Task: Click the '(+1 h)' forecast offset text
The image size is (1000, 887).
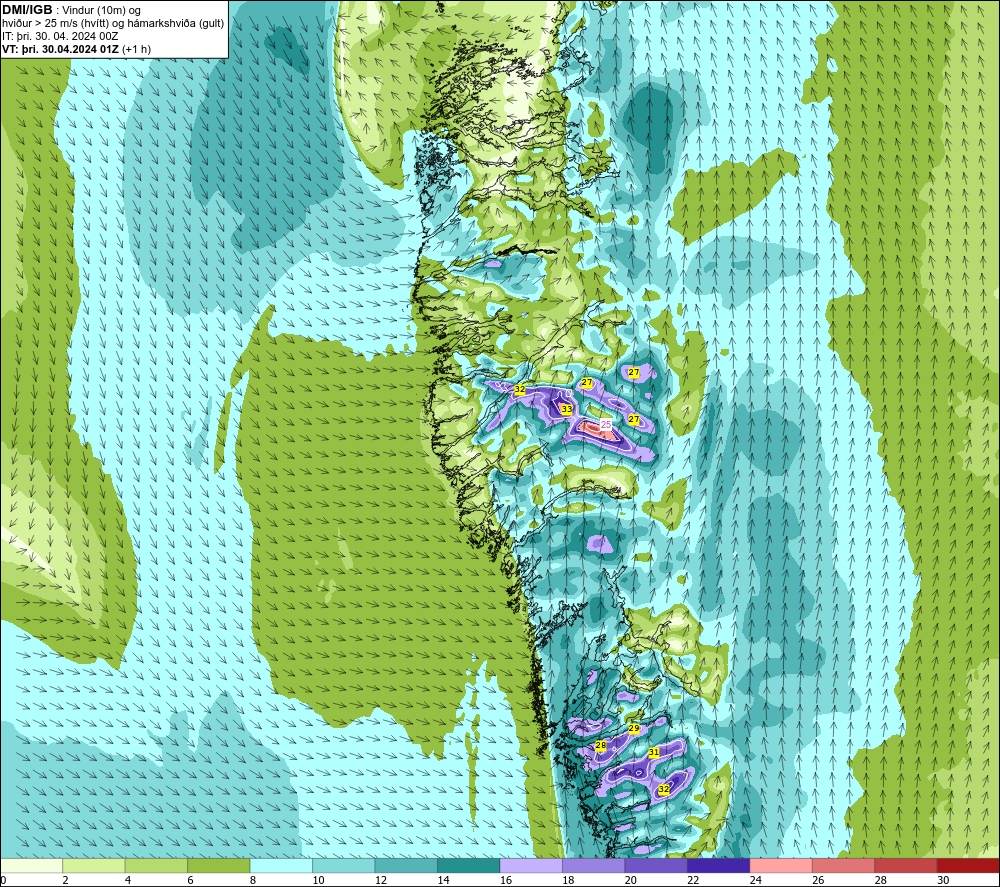Action: (136, 49)
